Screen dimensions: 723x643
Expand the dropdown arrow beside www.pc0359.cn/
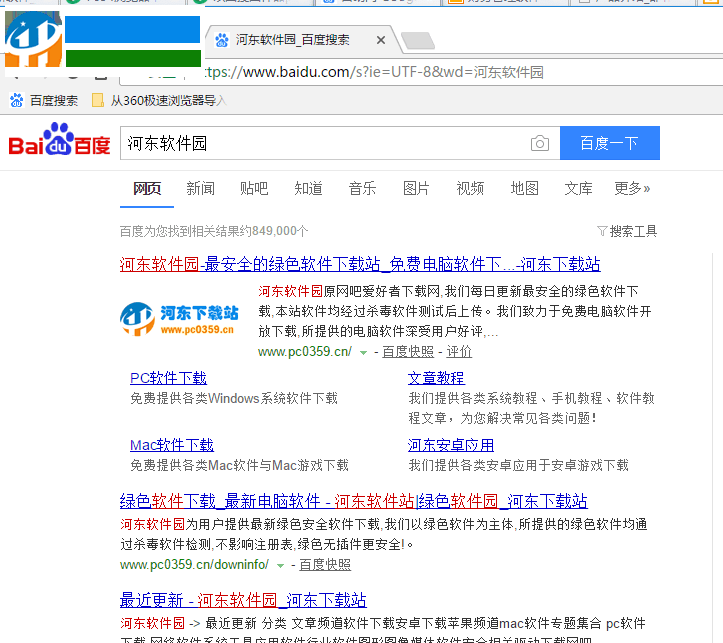pos(363,353)
